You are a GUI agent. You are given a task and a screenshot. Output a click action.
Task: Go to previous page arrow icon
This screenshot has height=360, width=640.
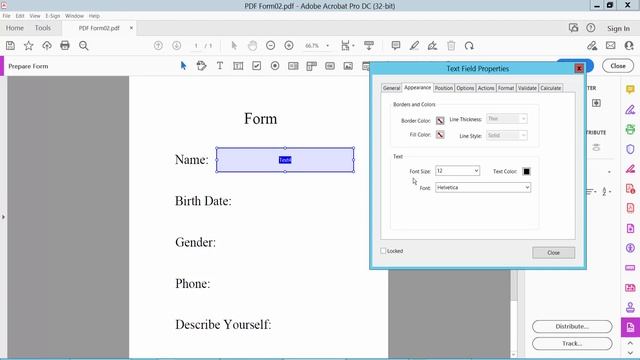(x=158, y=46)
